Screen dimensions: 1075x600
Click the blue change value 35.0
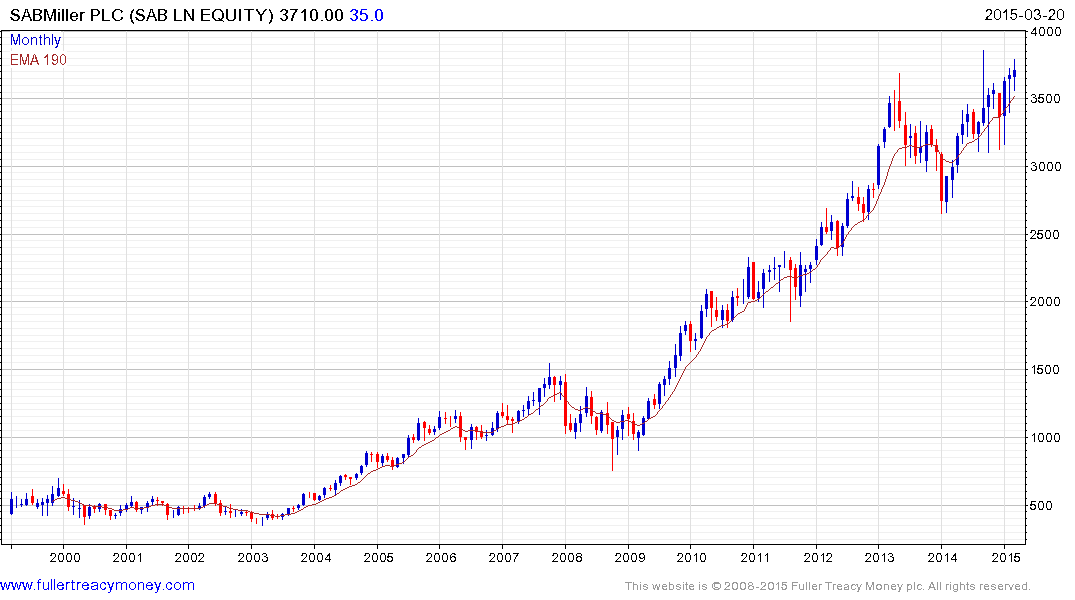[366, 15]
